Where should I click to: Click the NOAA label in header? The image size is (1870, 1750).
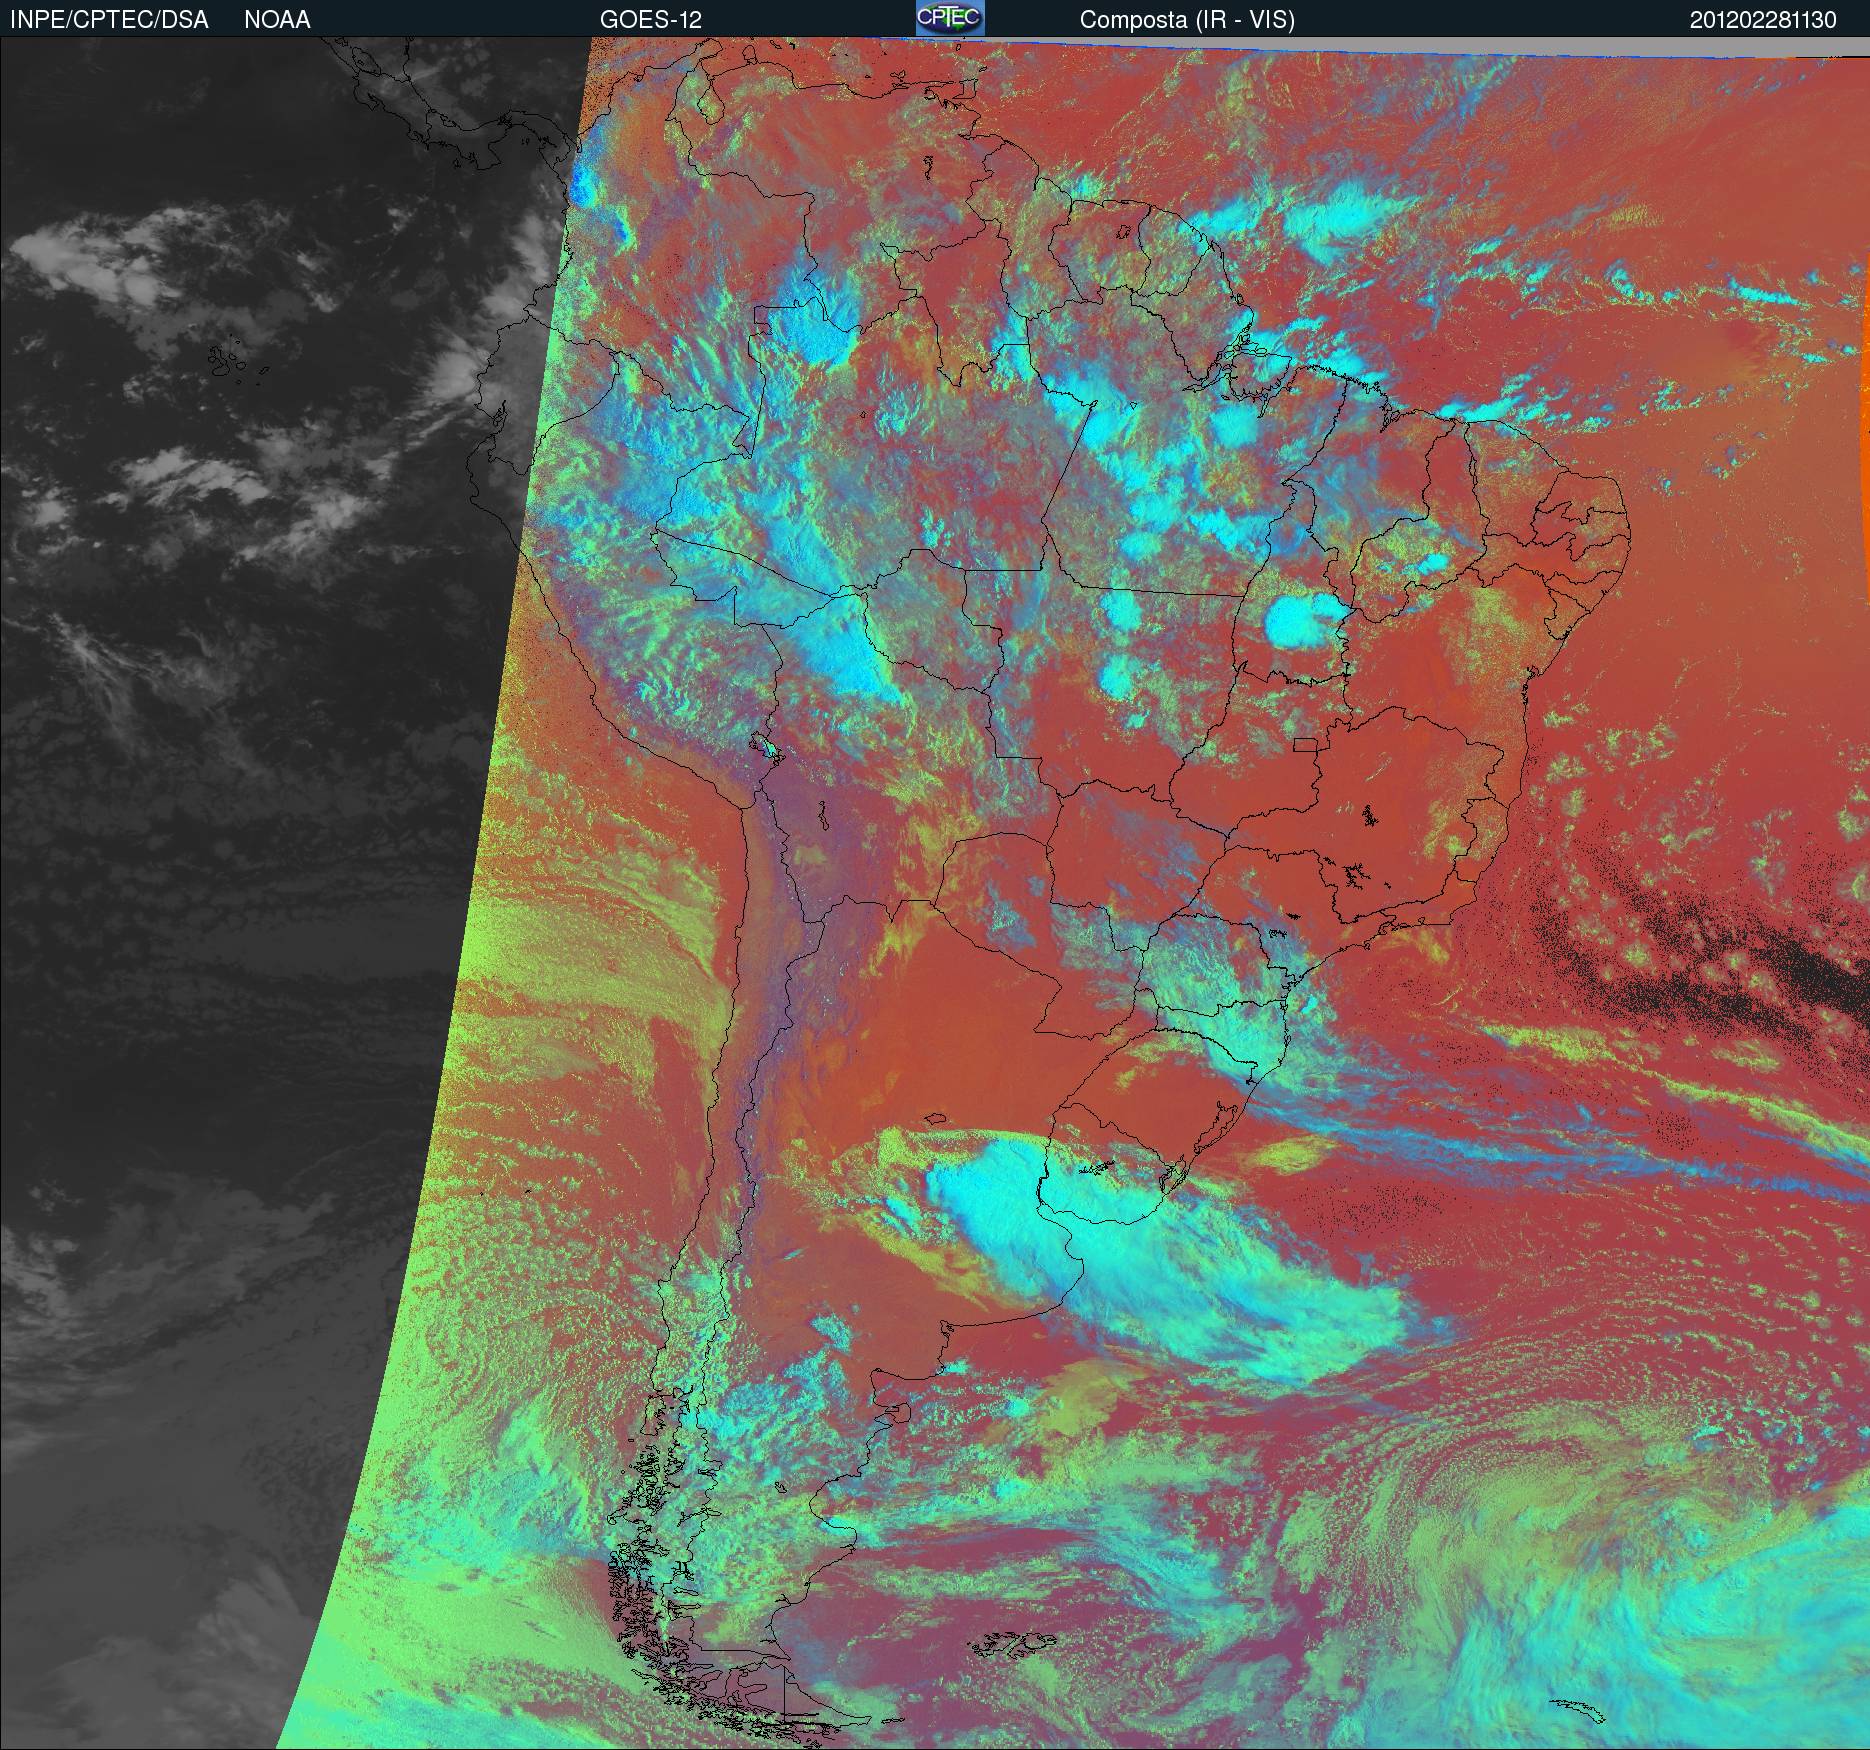pos(277,20)
